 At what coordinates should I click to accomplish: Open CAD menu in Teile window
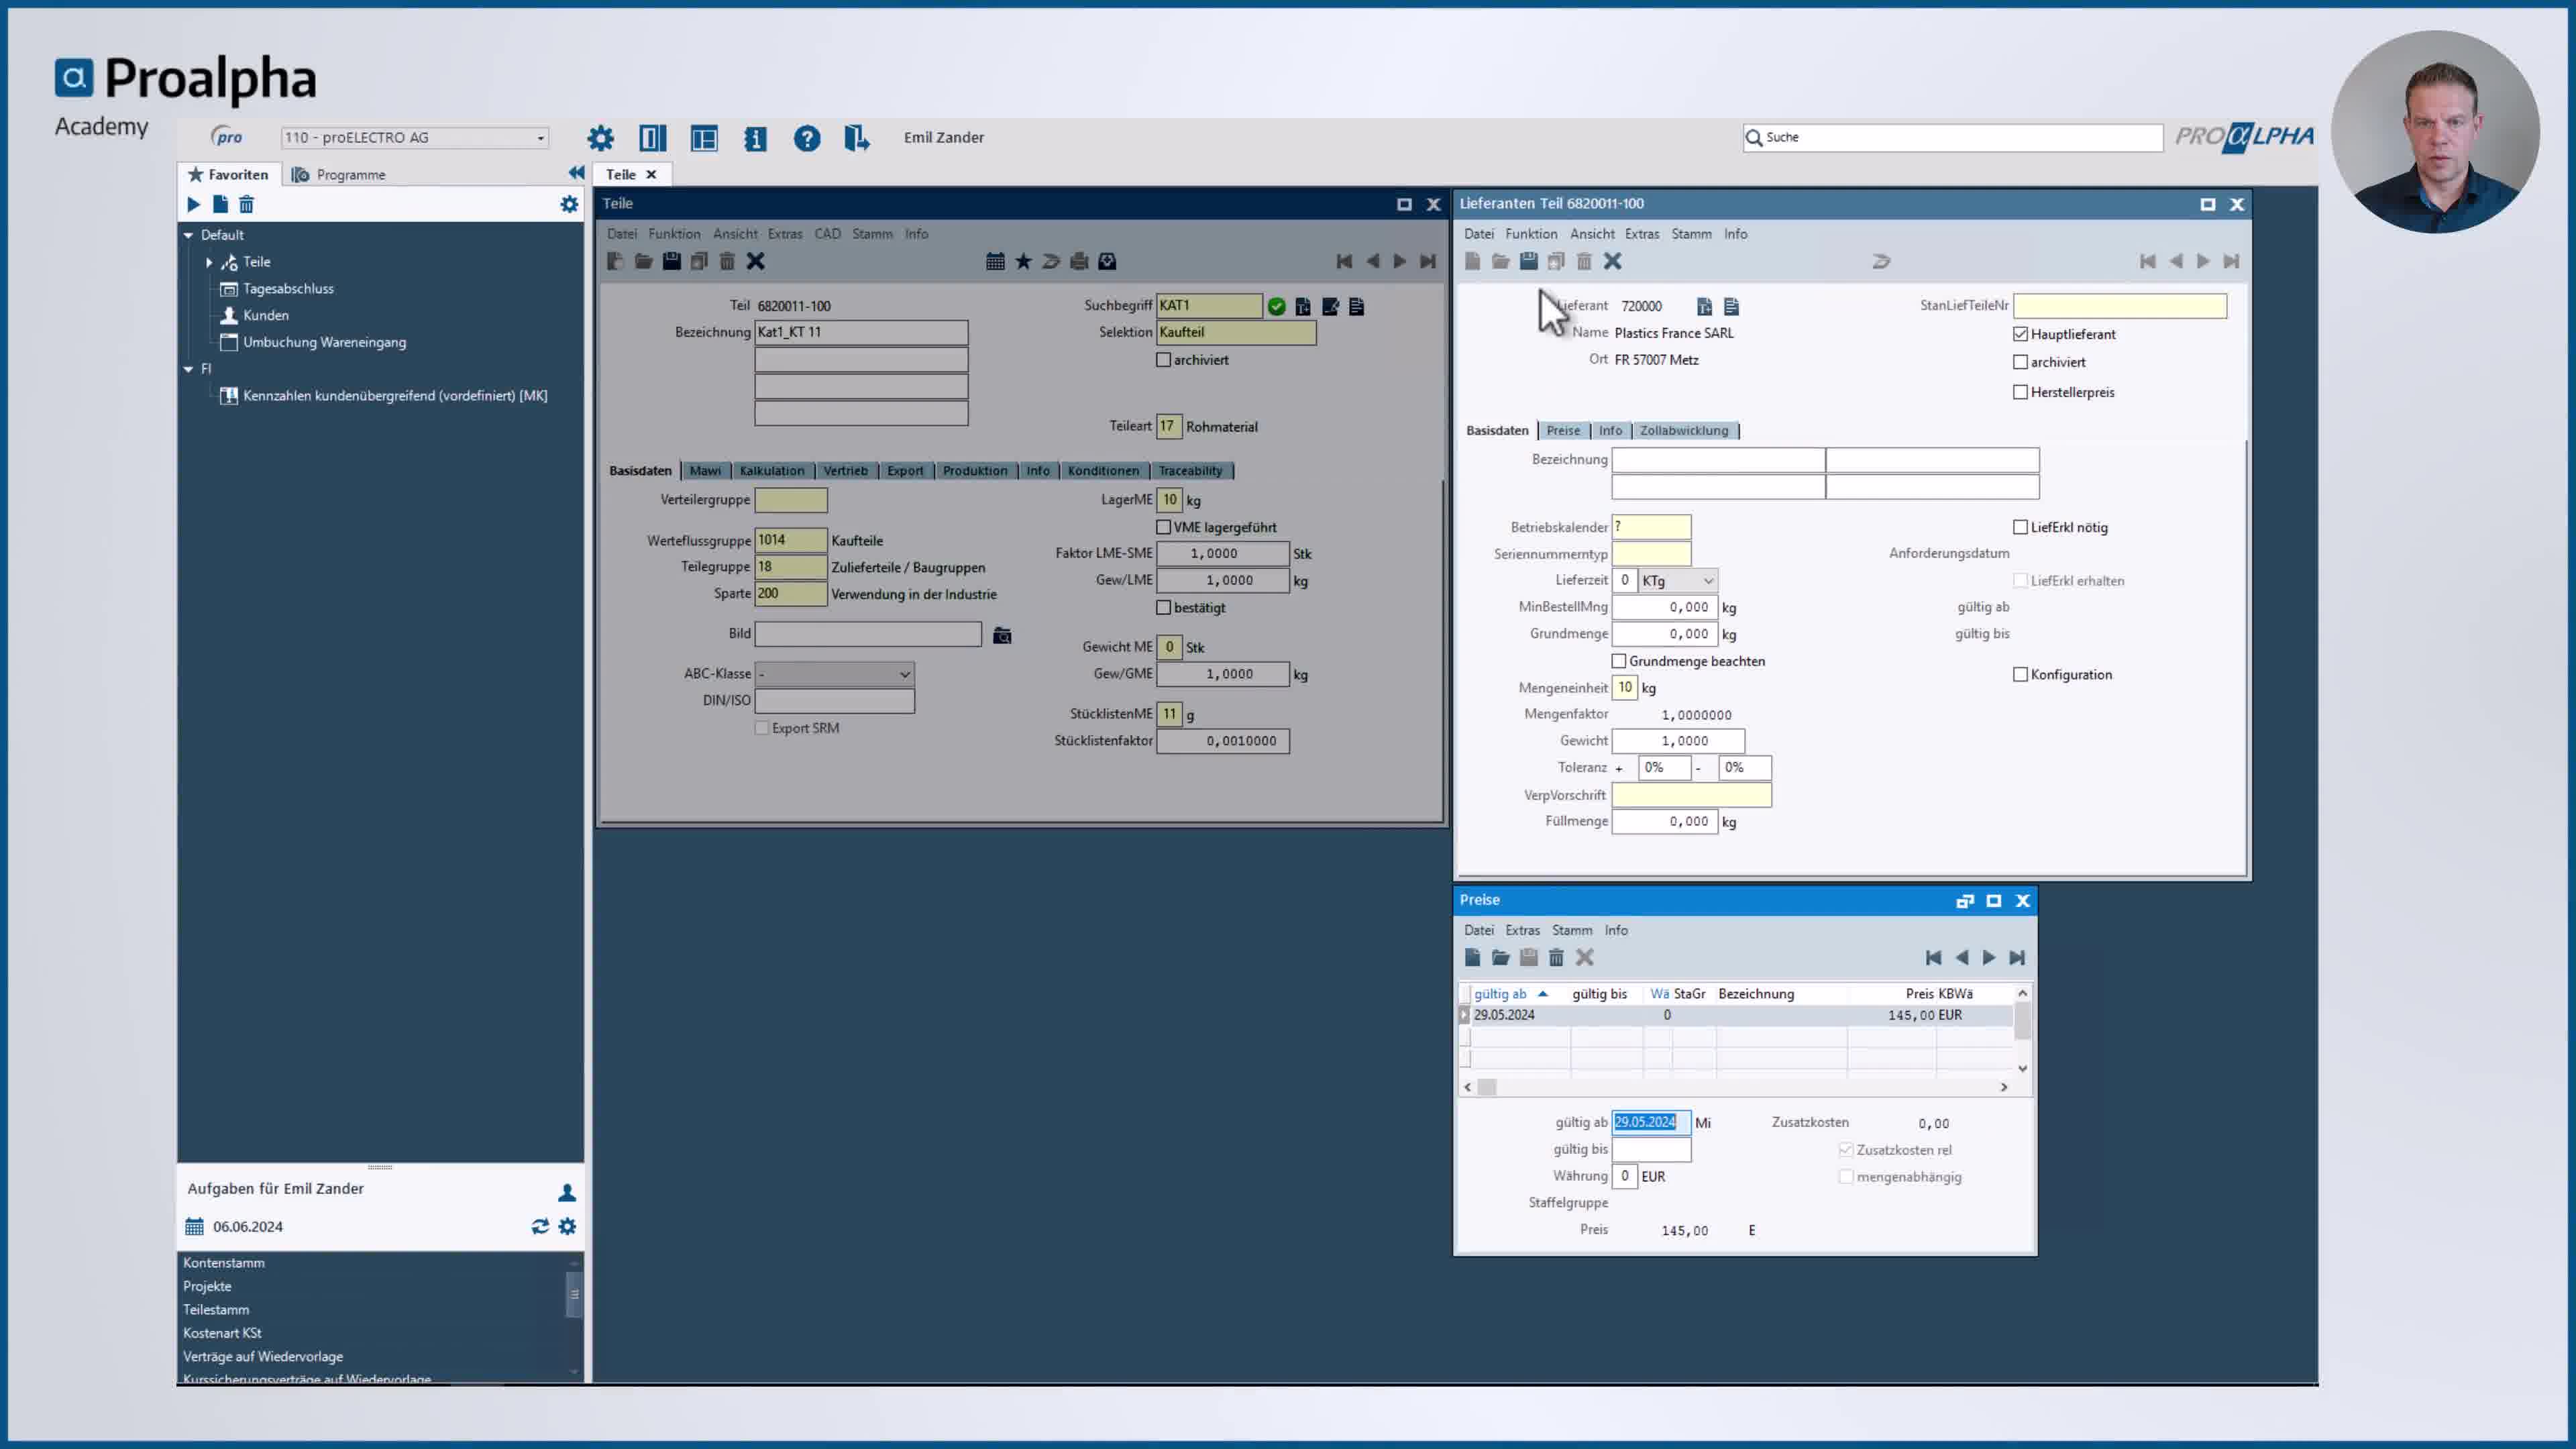(x=827, y=234)
